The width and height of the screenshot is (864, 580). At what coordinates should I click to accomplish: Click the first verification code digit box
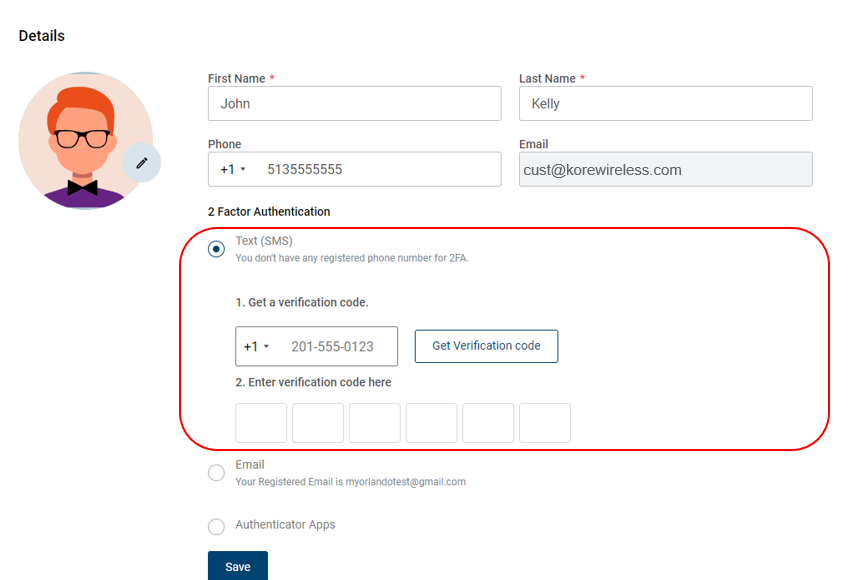261,423
